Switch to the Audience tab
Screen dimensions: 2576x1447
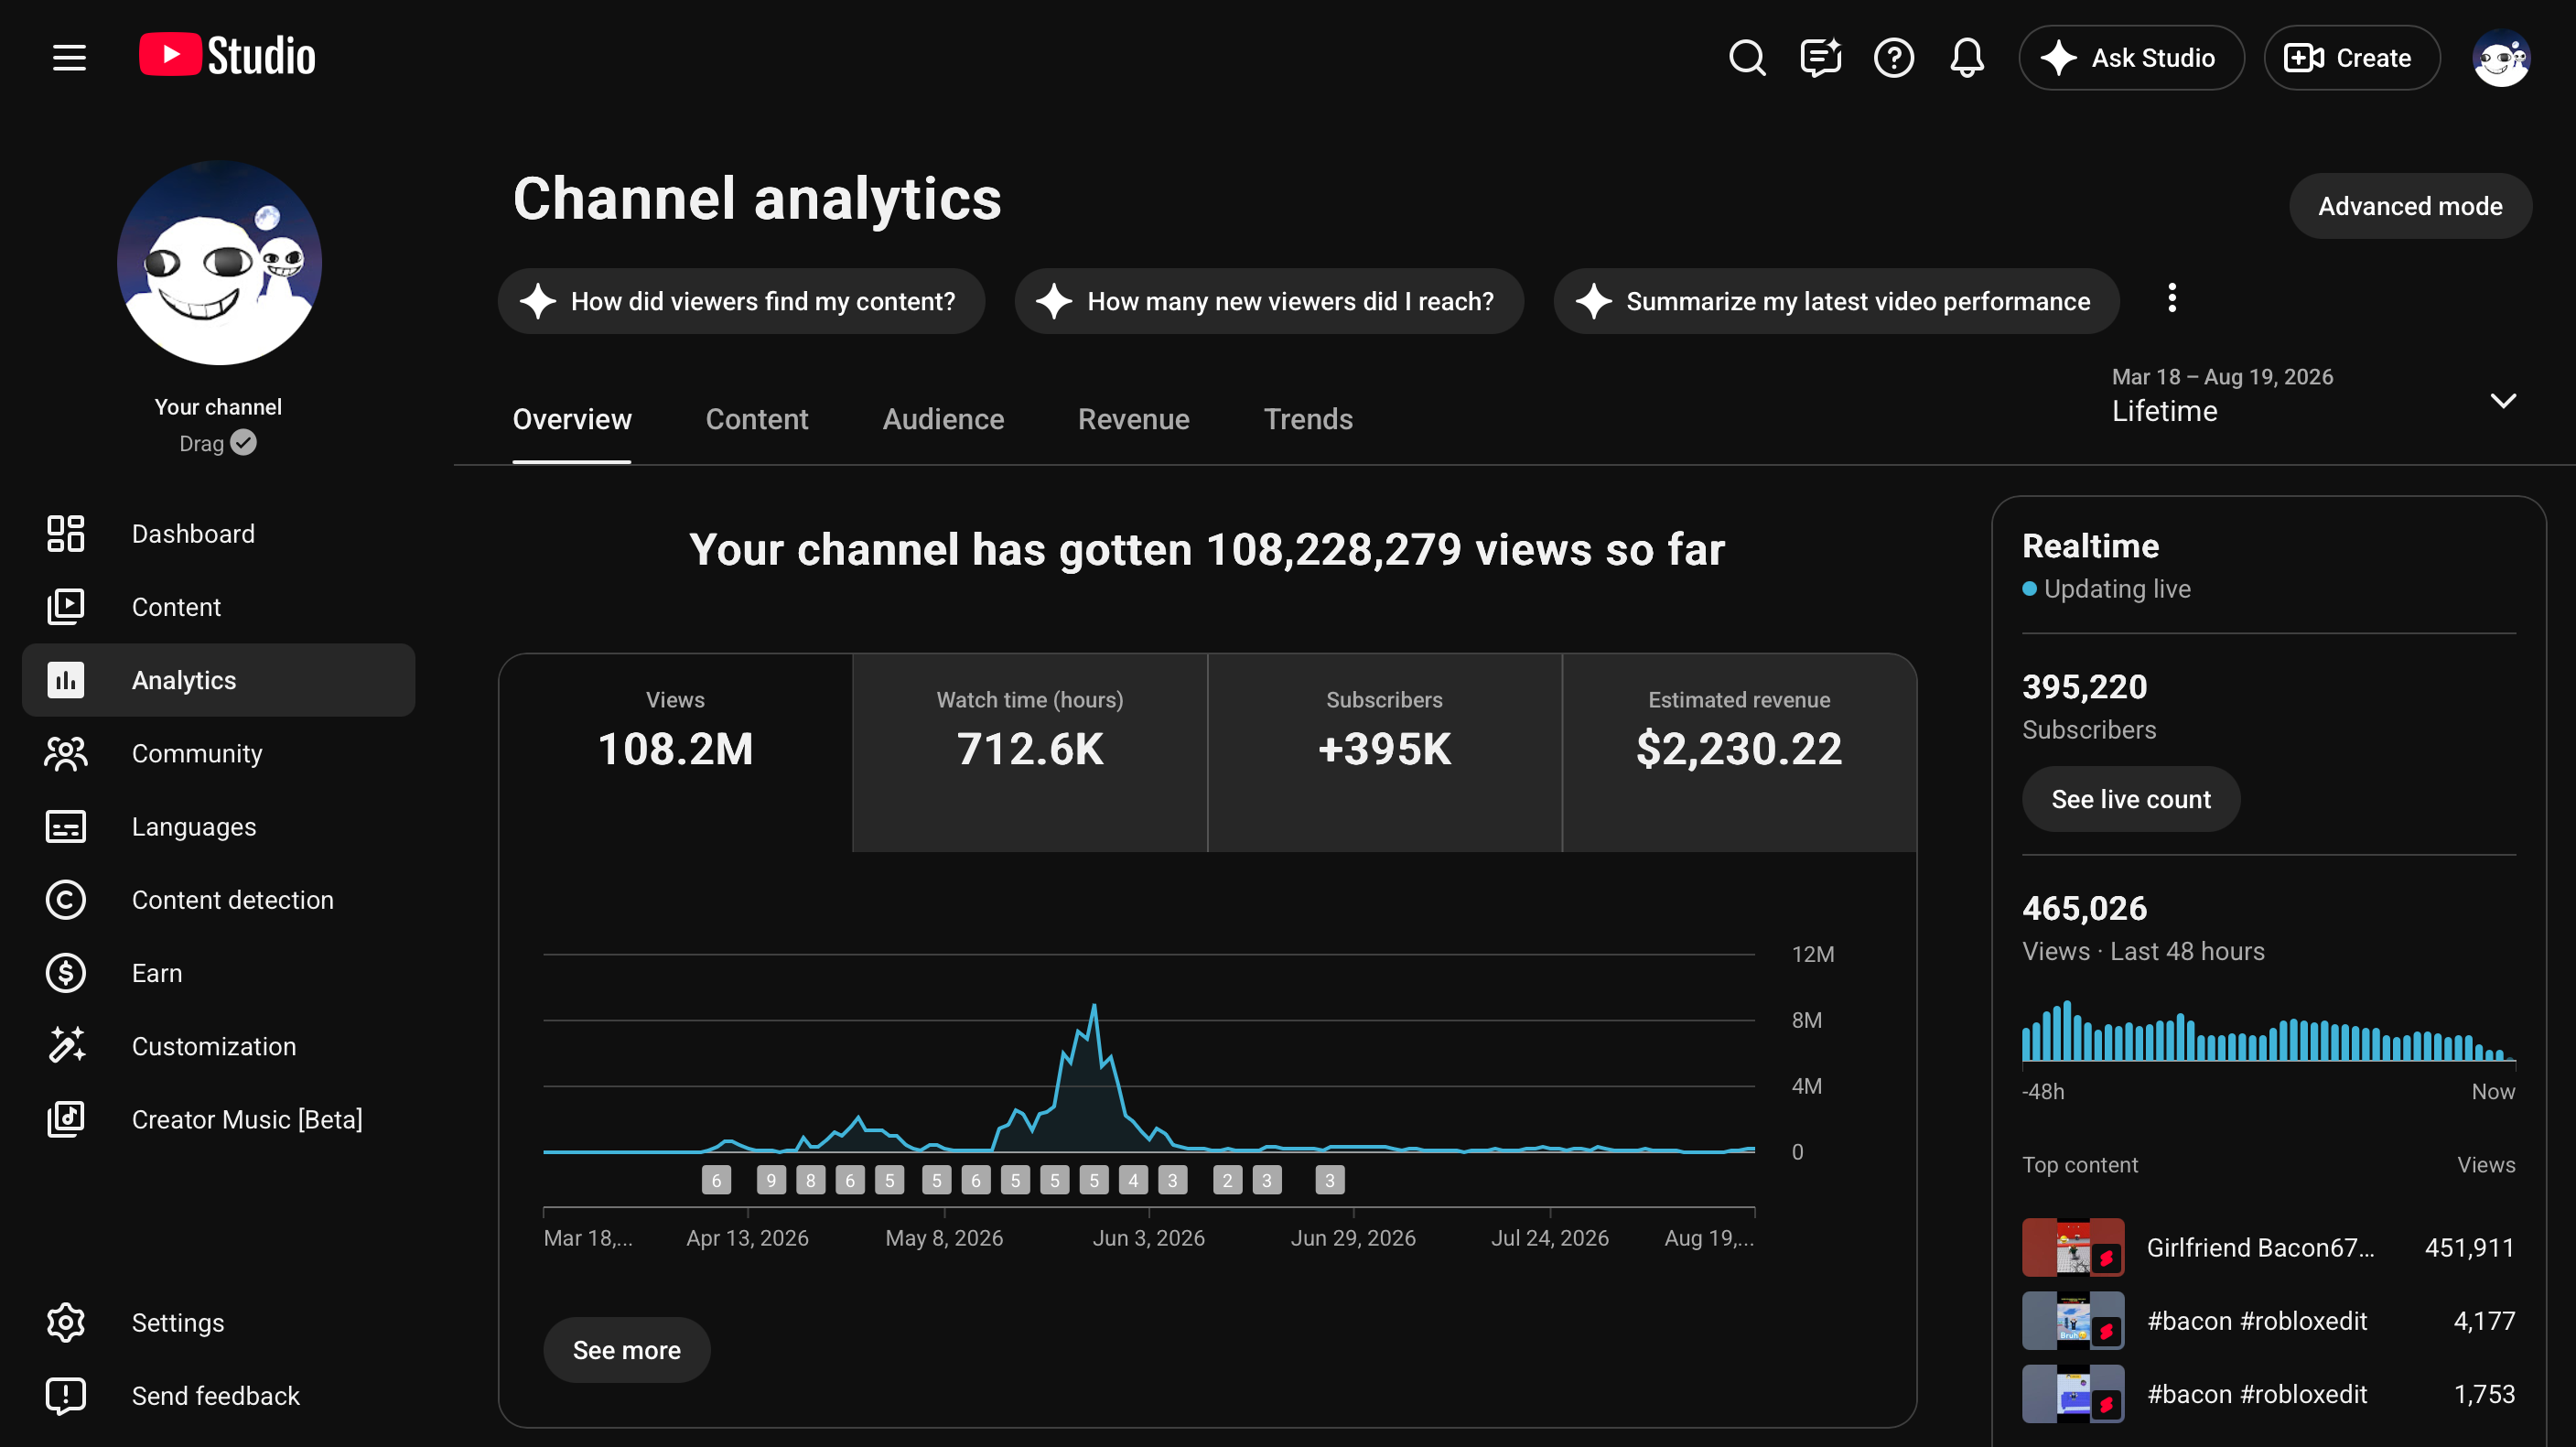coord(942,419)
